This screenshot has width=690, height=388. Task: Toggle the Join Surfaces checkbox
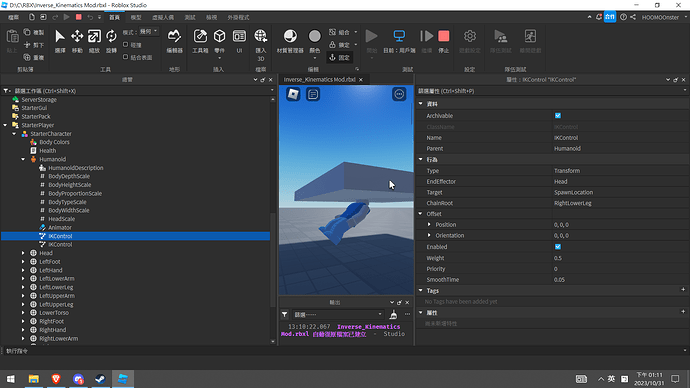click(125, 57)
